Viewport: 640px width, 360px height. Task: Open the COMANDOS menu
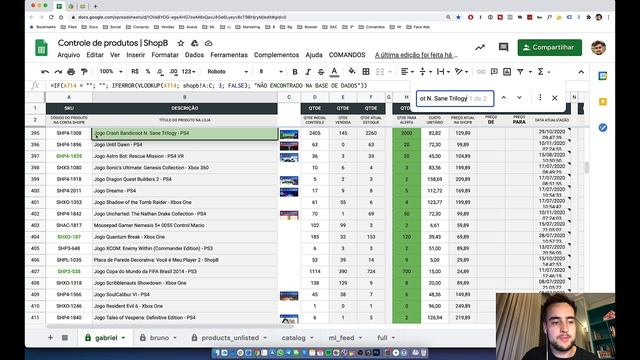click(347, 55)
